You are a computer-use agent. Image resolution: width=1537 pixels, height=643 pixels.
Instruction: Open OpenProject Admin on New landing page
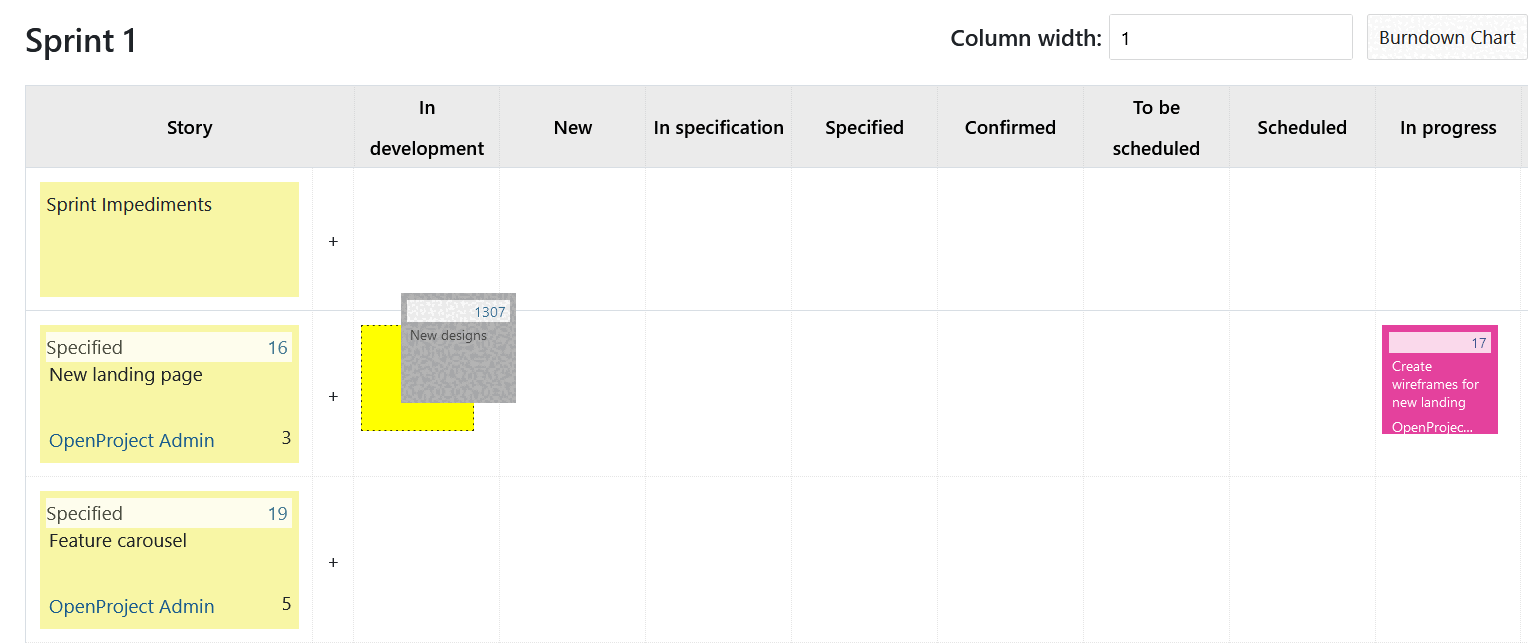pos(131,441)
